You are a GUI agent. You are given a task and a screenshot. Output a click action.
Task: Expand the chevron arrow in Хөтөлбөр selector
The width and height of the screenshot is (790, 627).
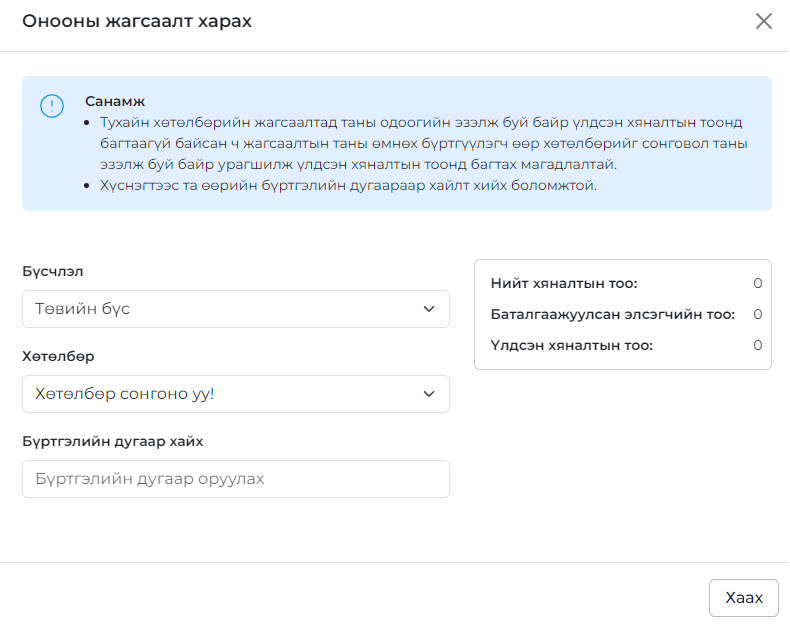coord(429,394)
